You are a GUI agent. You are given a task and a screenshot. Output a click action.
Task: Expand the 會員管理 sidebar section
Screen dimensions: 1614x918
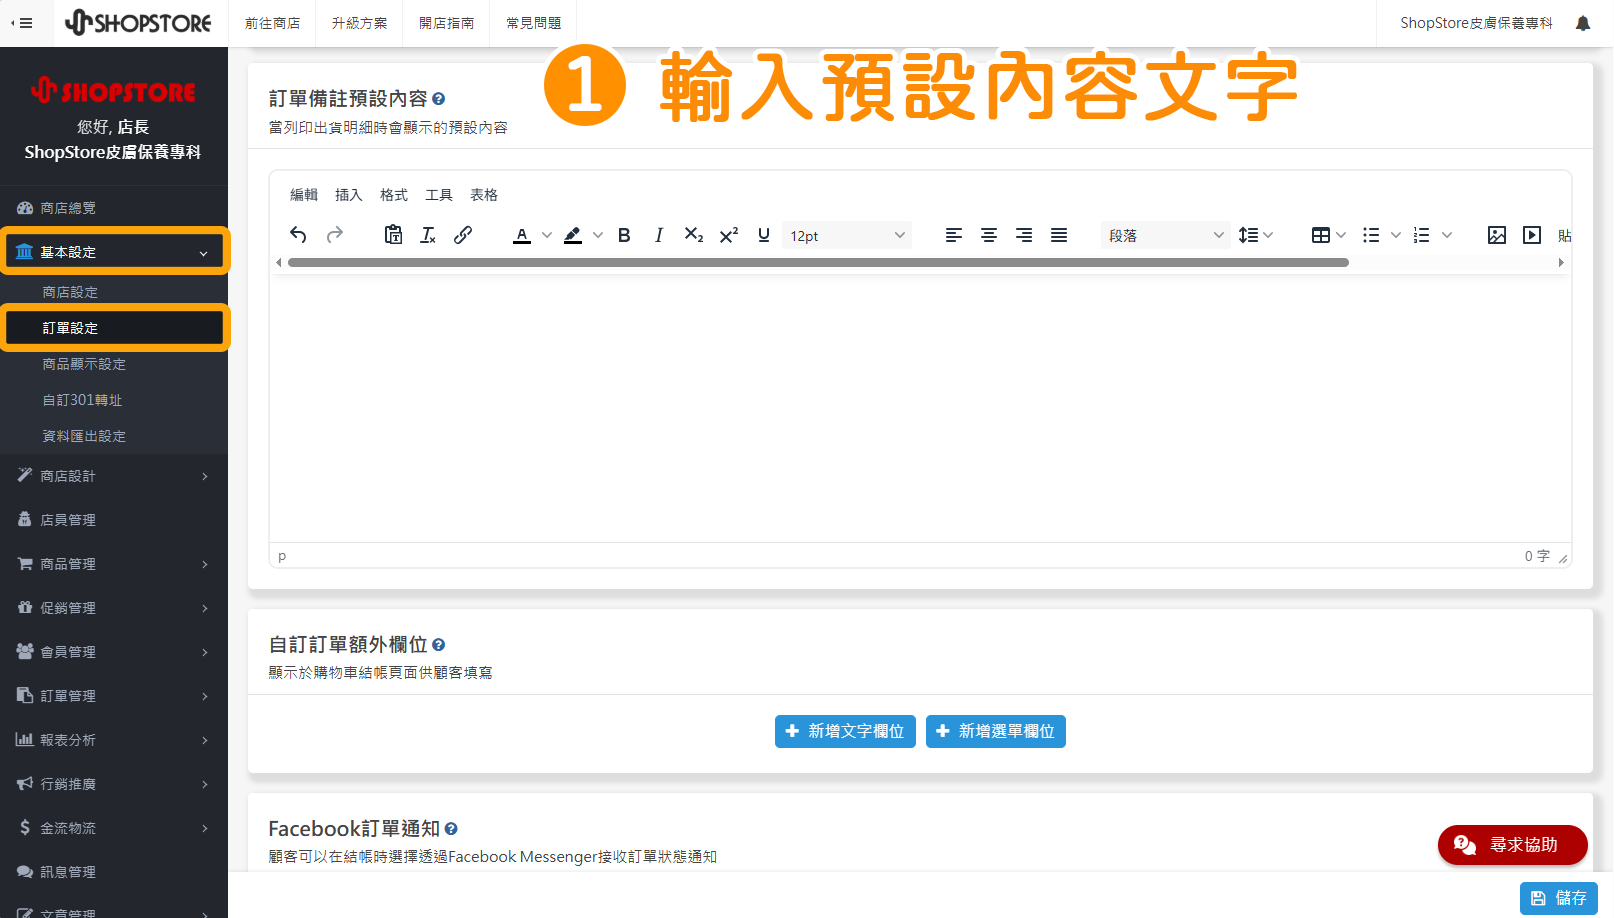114,652
